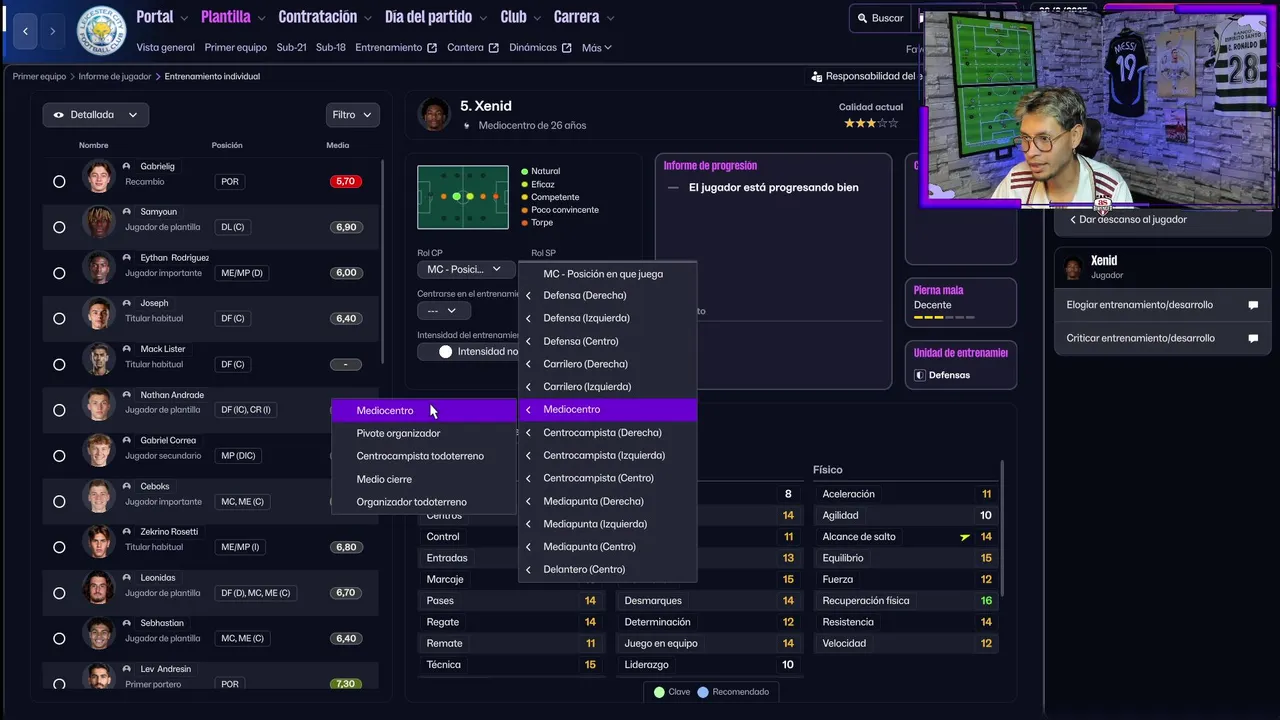Viewport: 1280px width, 720px height.
Task: Open Entrenamiento external link
Action: pyautogui.click(x=396, y=47)
